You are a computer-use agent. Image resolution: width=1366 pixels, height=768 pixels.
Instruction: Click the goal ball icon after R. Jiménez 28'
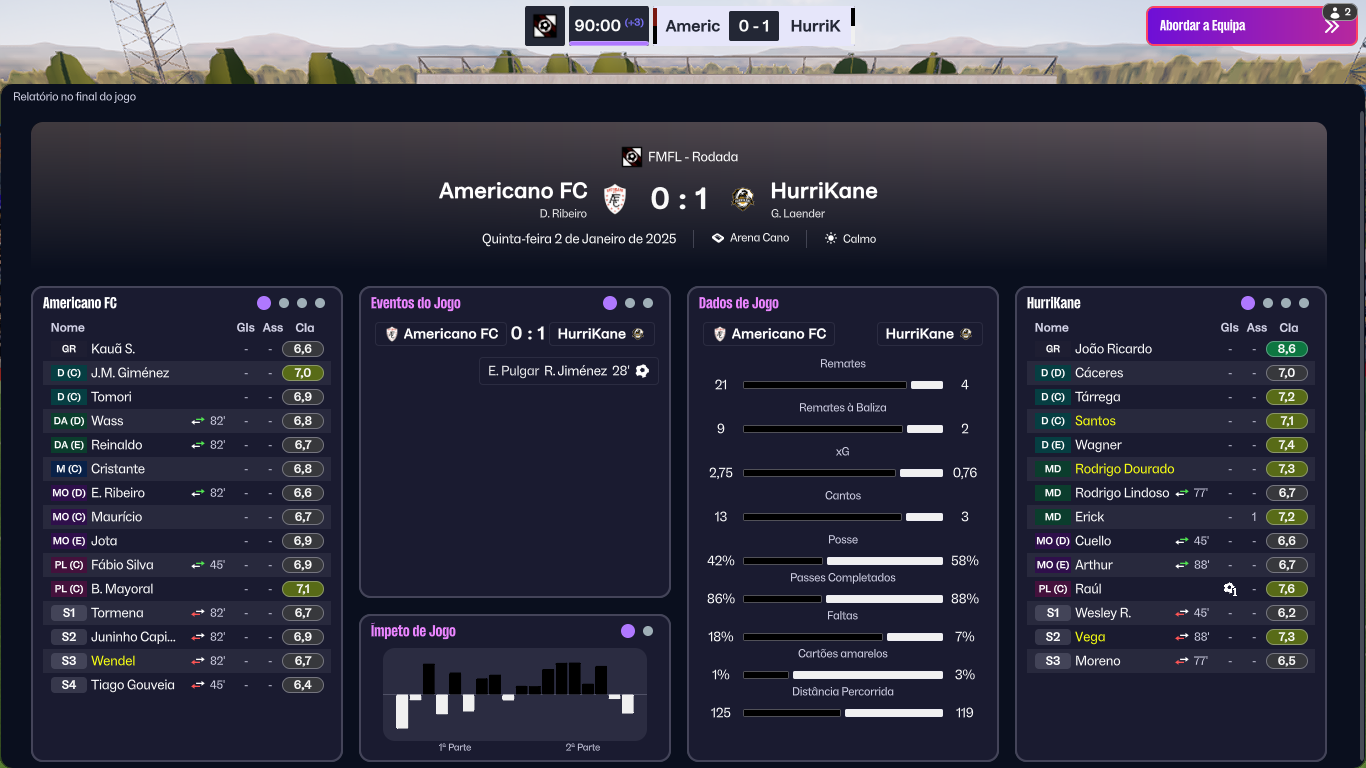coord(642,371)
